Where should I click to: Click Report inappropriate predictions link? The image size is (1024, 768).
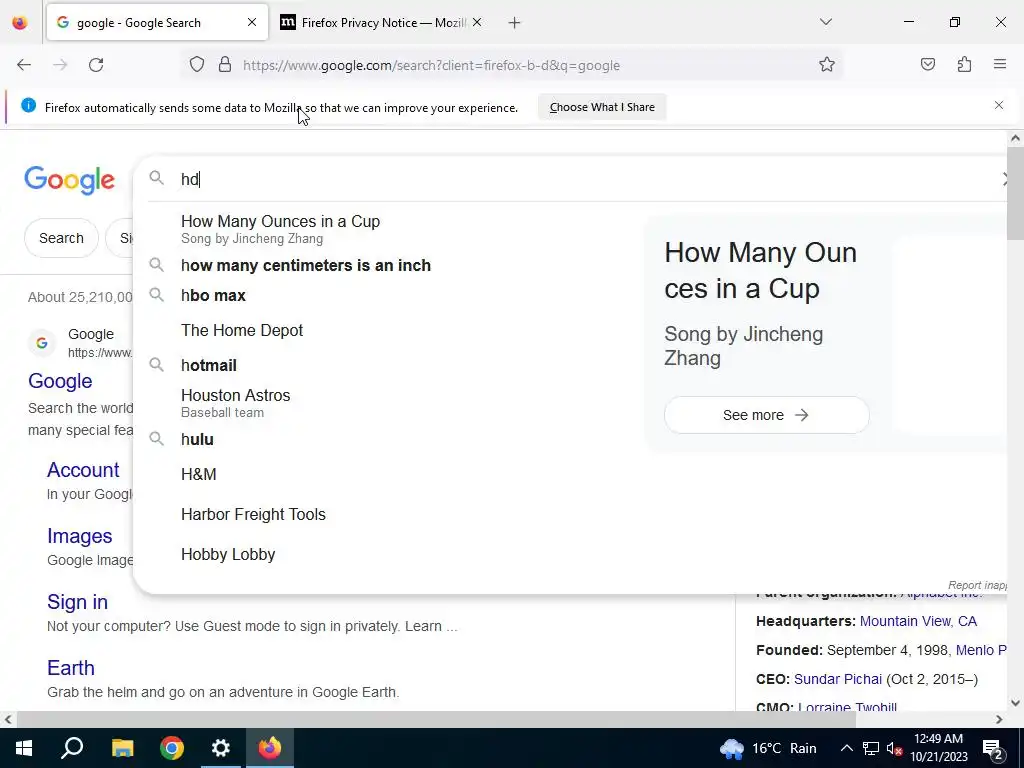click(x=977, y=585)
